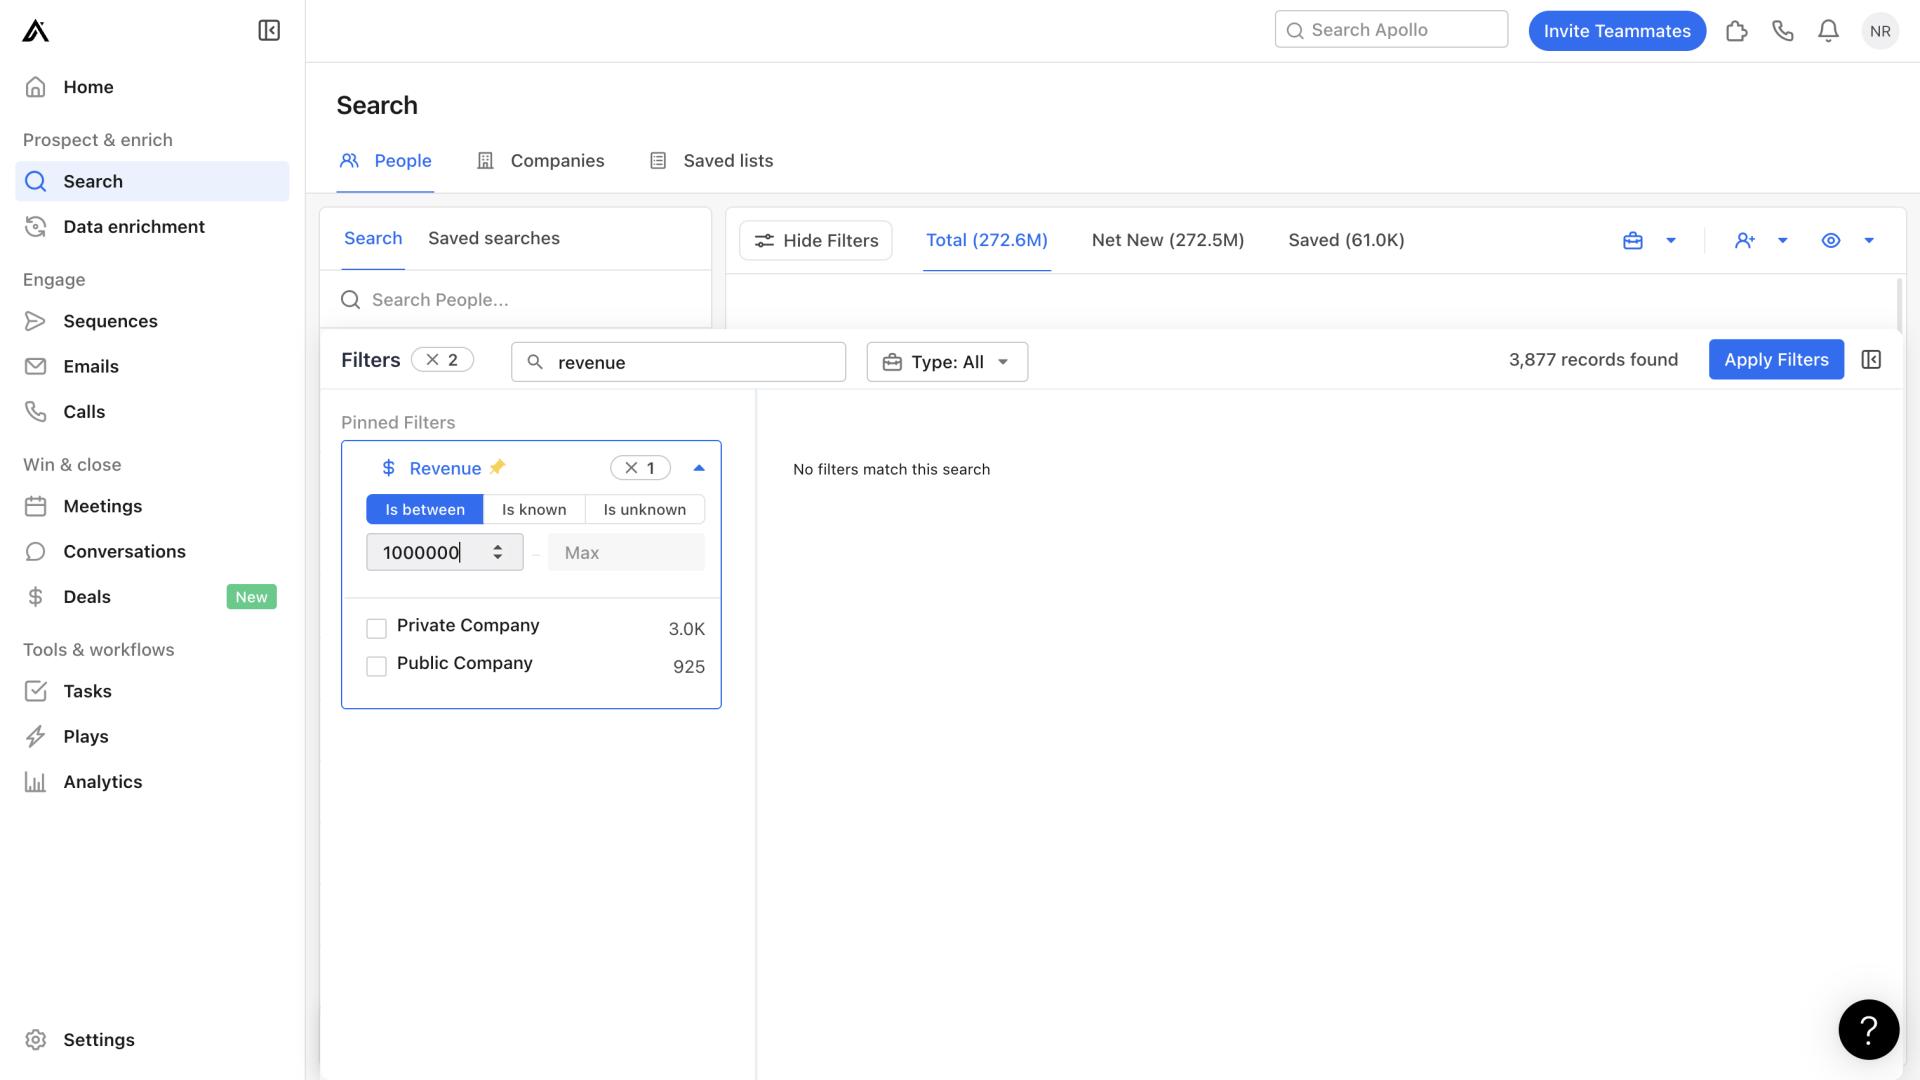1920x1080 pixels.
Task: Open the Type: All dropdown filter
Action: pyautogui.click(x=947, y=359)
